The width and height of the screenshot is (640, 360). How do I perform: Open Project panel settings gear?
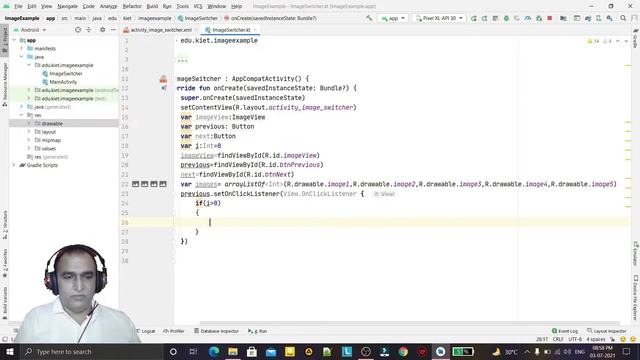[x=102, y=30]
